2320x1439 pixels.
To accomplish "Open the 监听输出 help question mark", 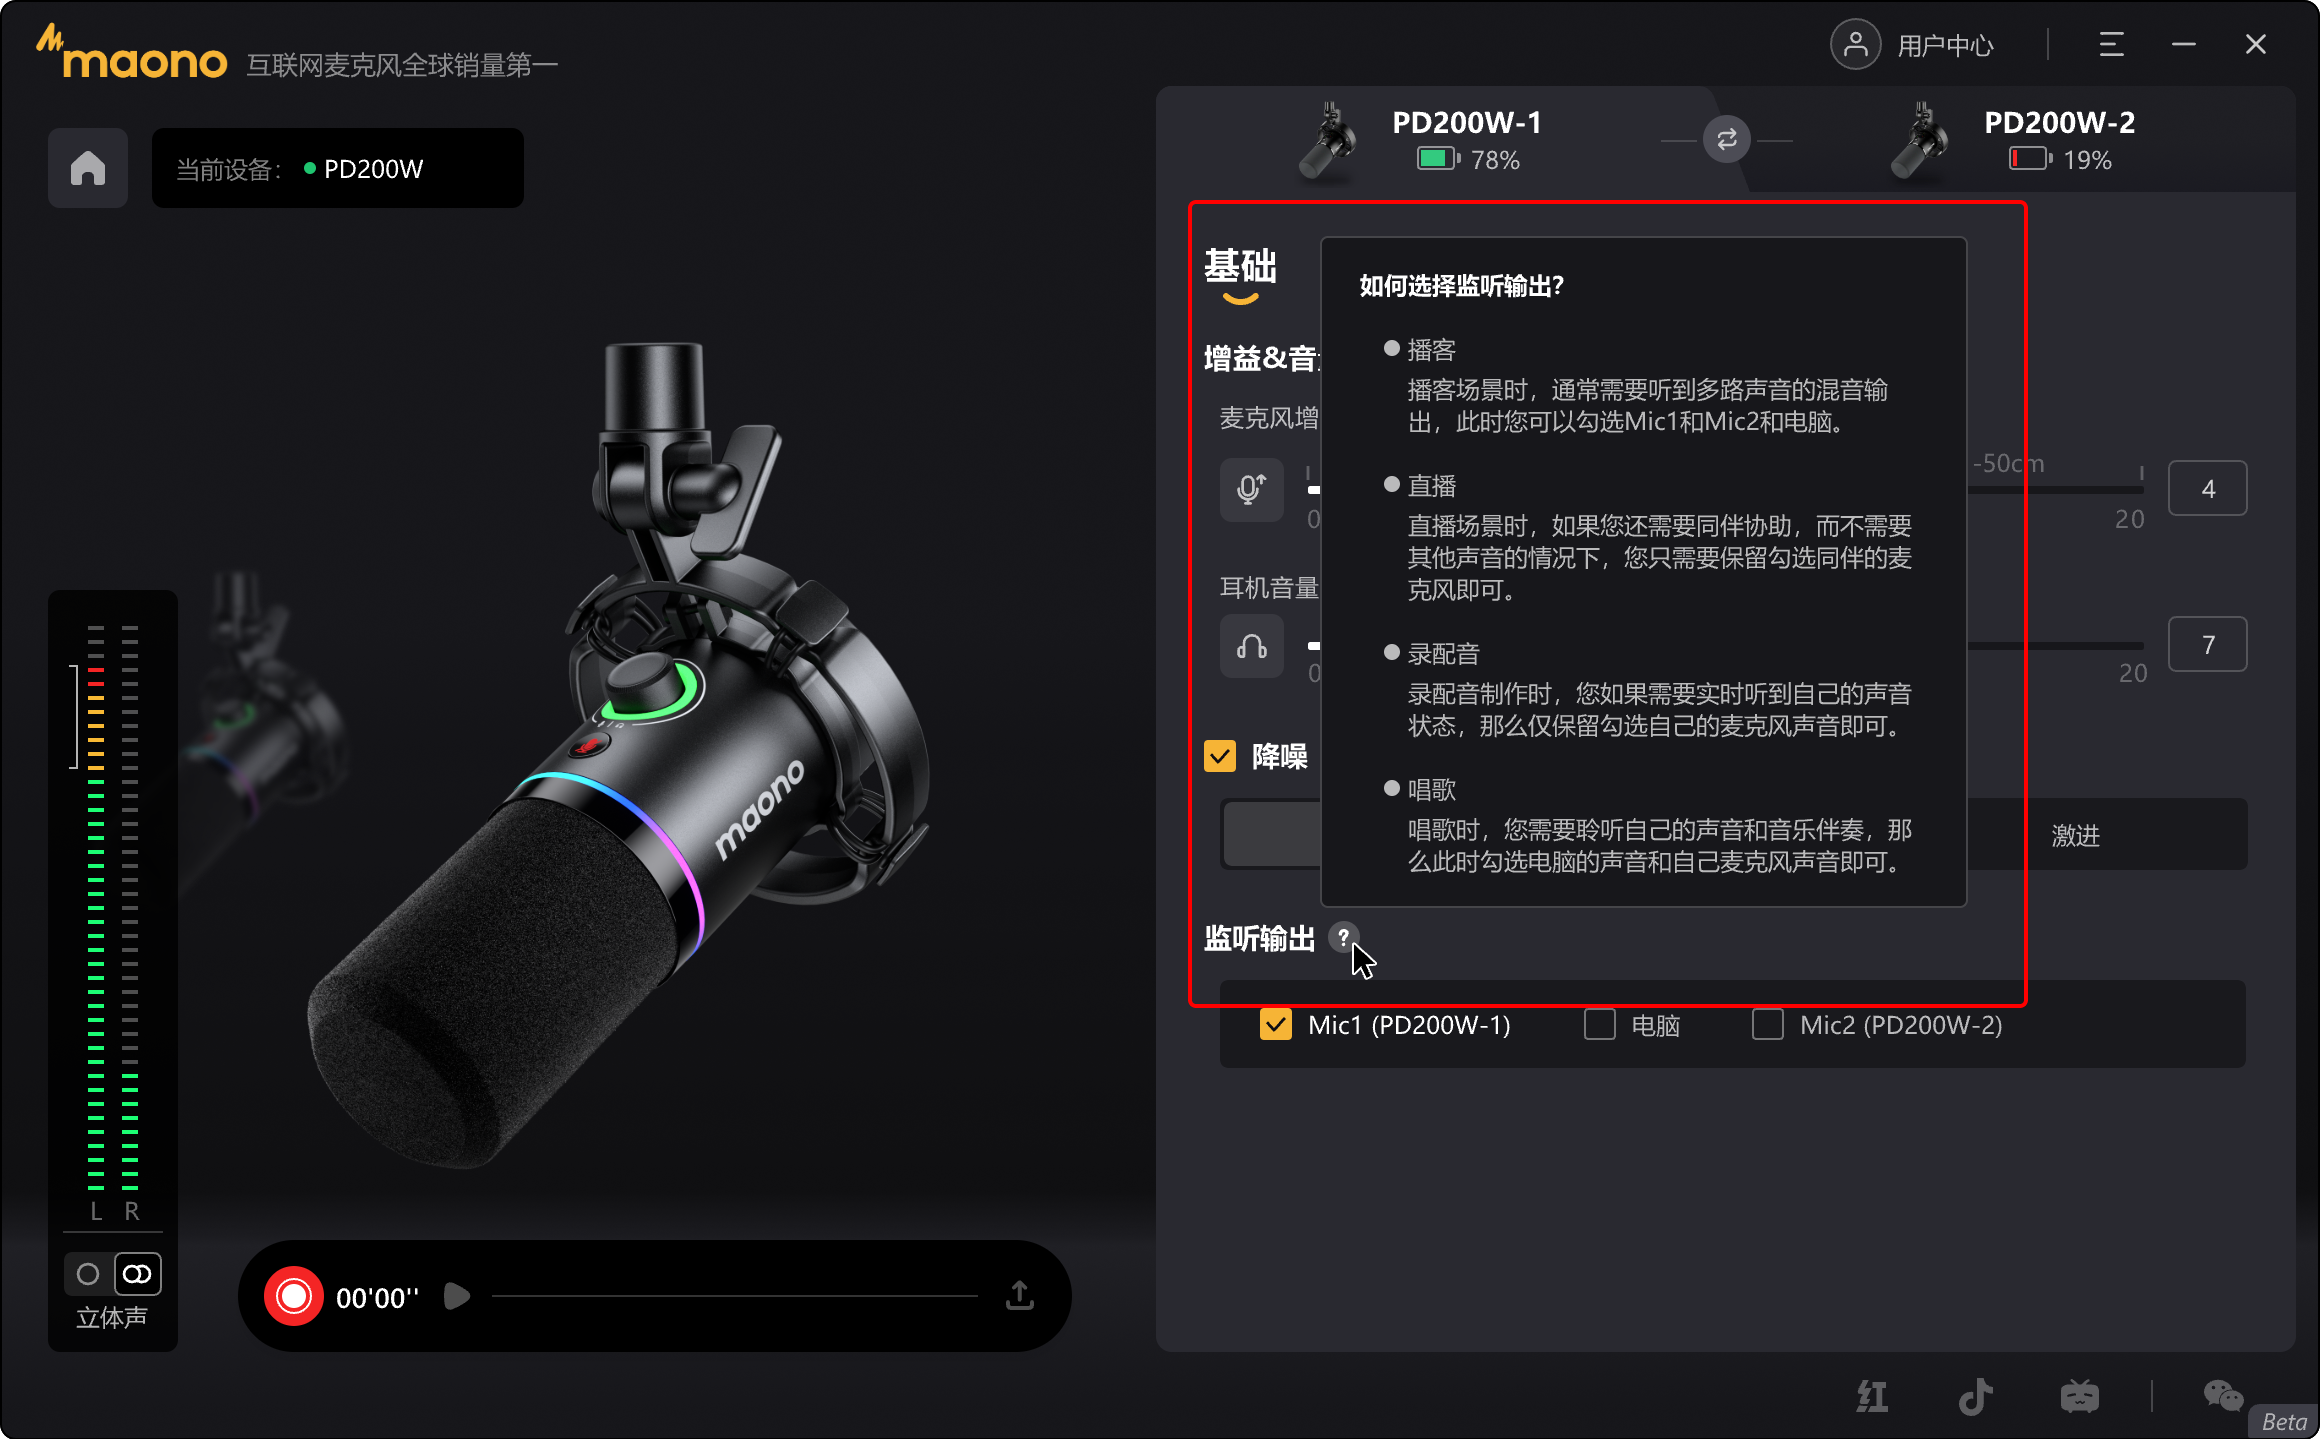I will click(x=1343, y=937).
